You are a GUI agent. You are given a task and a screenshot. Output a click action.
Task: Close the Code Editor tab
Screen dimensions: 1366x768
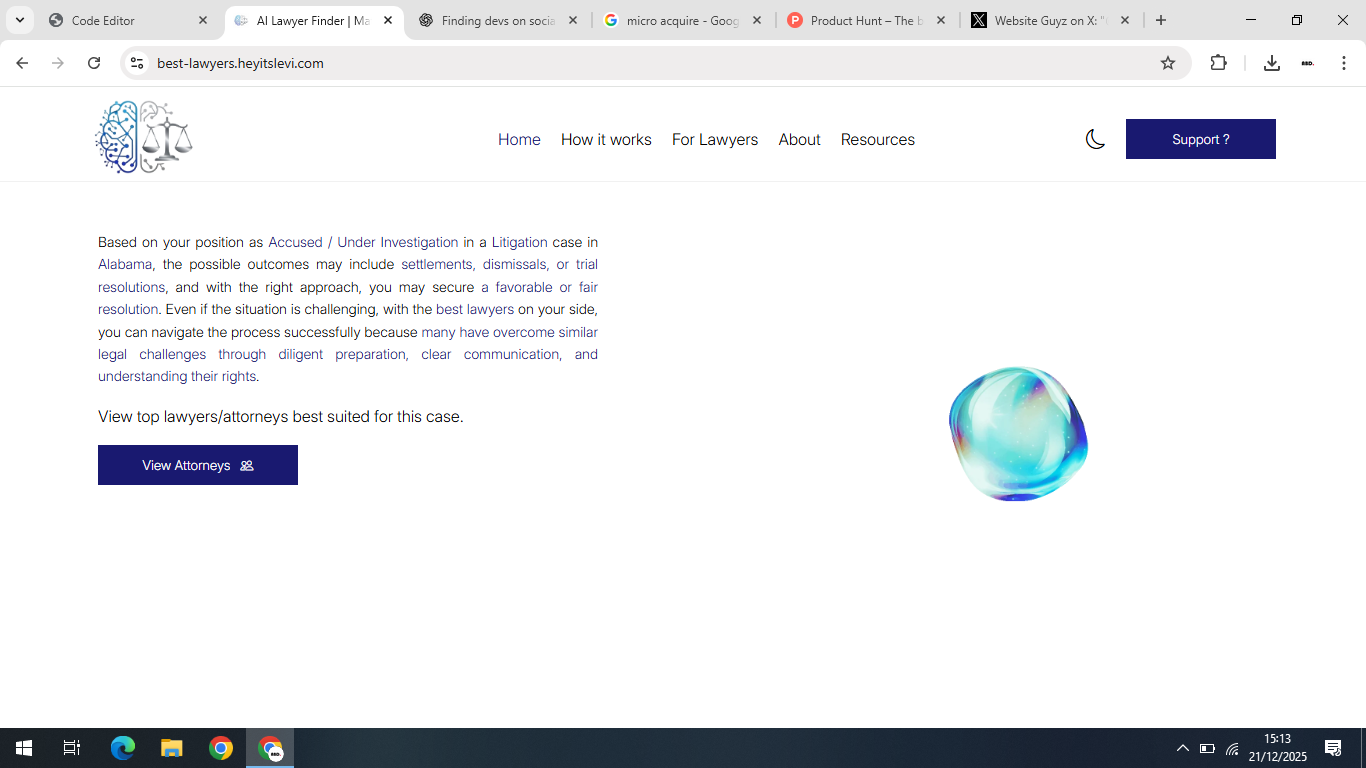(203, 20)
